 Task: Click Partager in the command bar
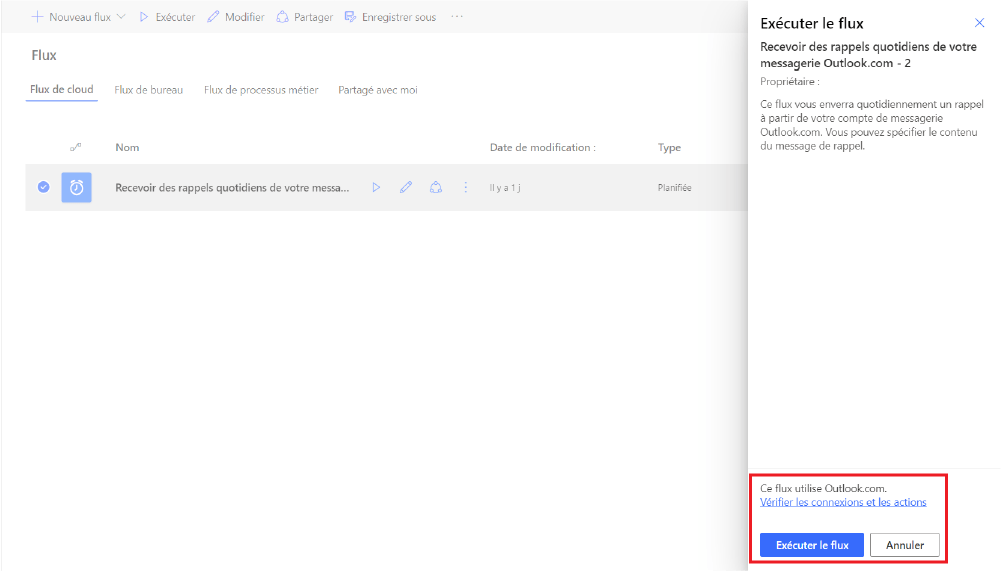point(304,17)
